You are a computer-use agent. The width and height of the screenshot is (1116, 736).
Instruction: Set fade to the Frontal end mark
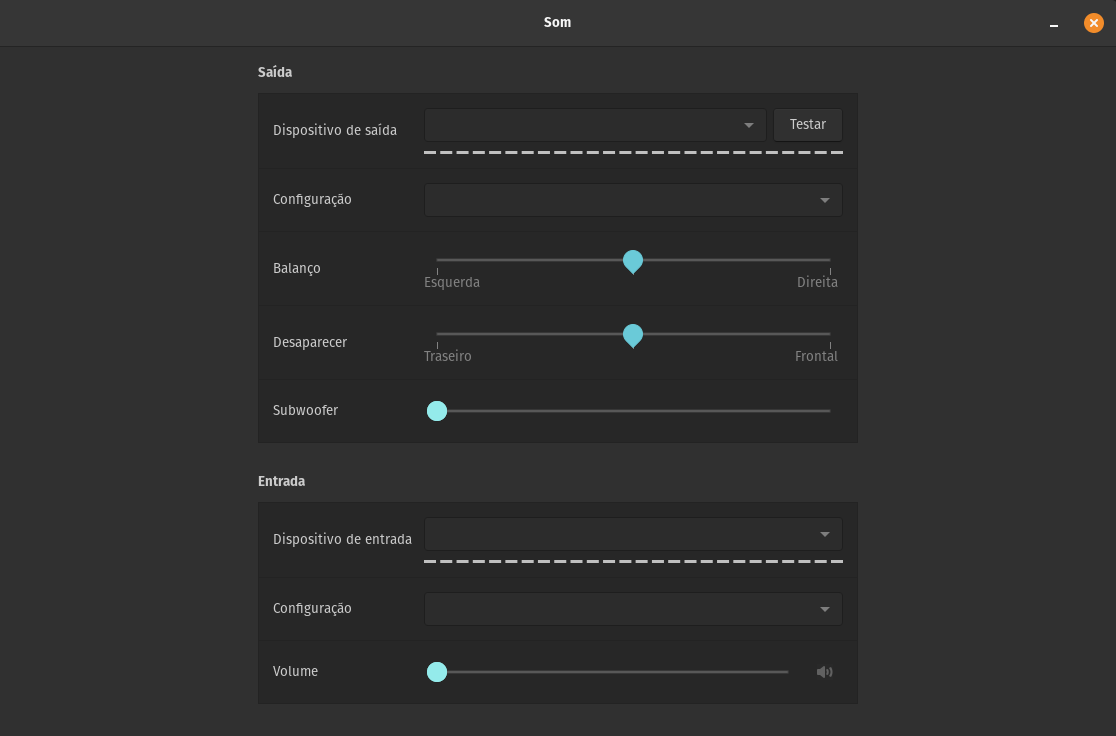point(830,334)
